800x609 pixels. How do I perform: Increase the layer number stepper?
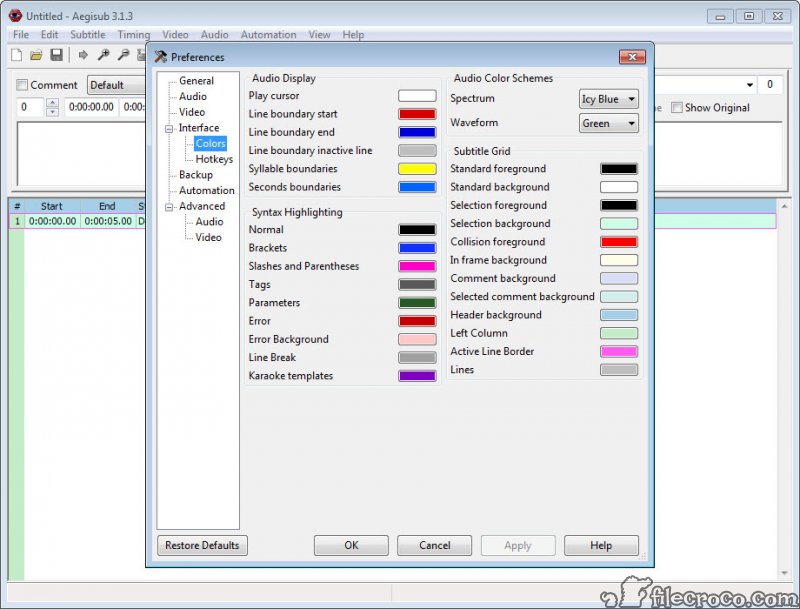point(52,103)
